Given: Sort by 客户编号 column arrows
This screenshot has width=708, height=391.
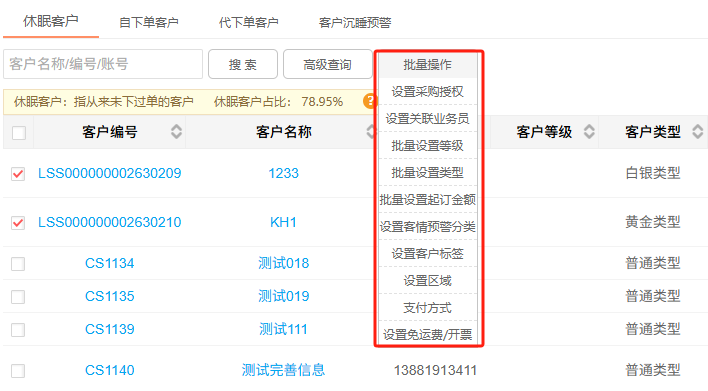Looking at the screenshot, I should point(177,132).
